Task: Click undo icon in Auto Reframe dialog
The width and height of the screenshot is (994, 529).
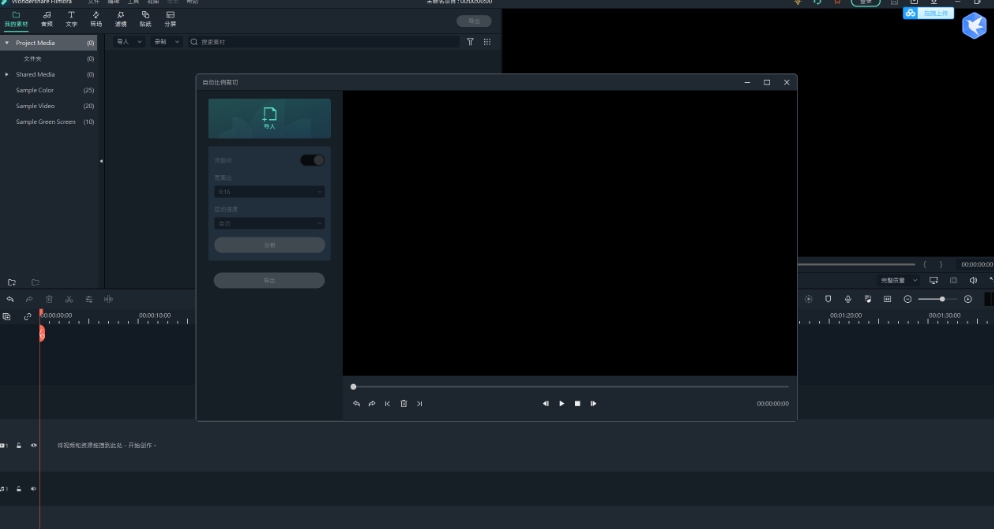Action: click(x=356, y=403)
